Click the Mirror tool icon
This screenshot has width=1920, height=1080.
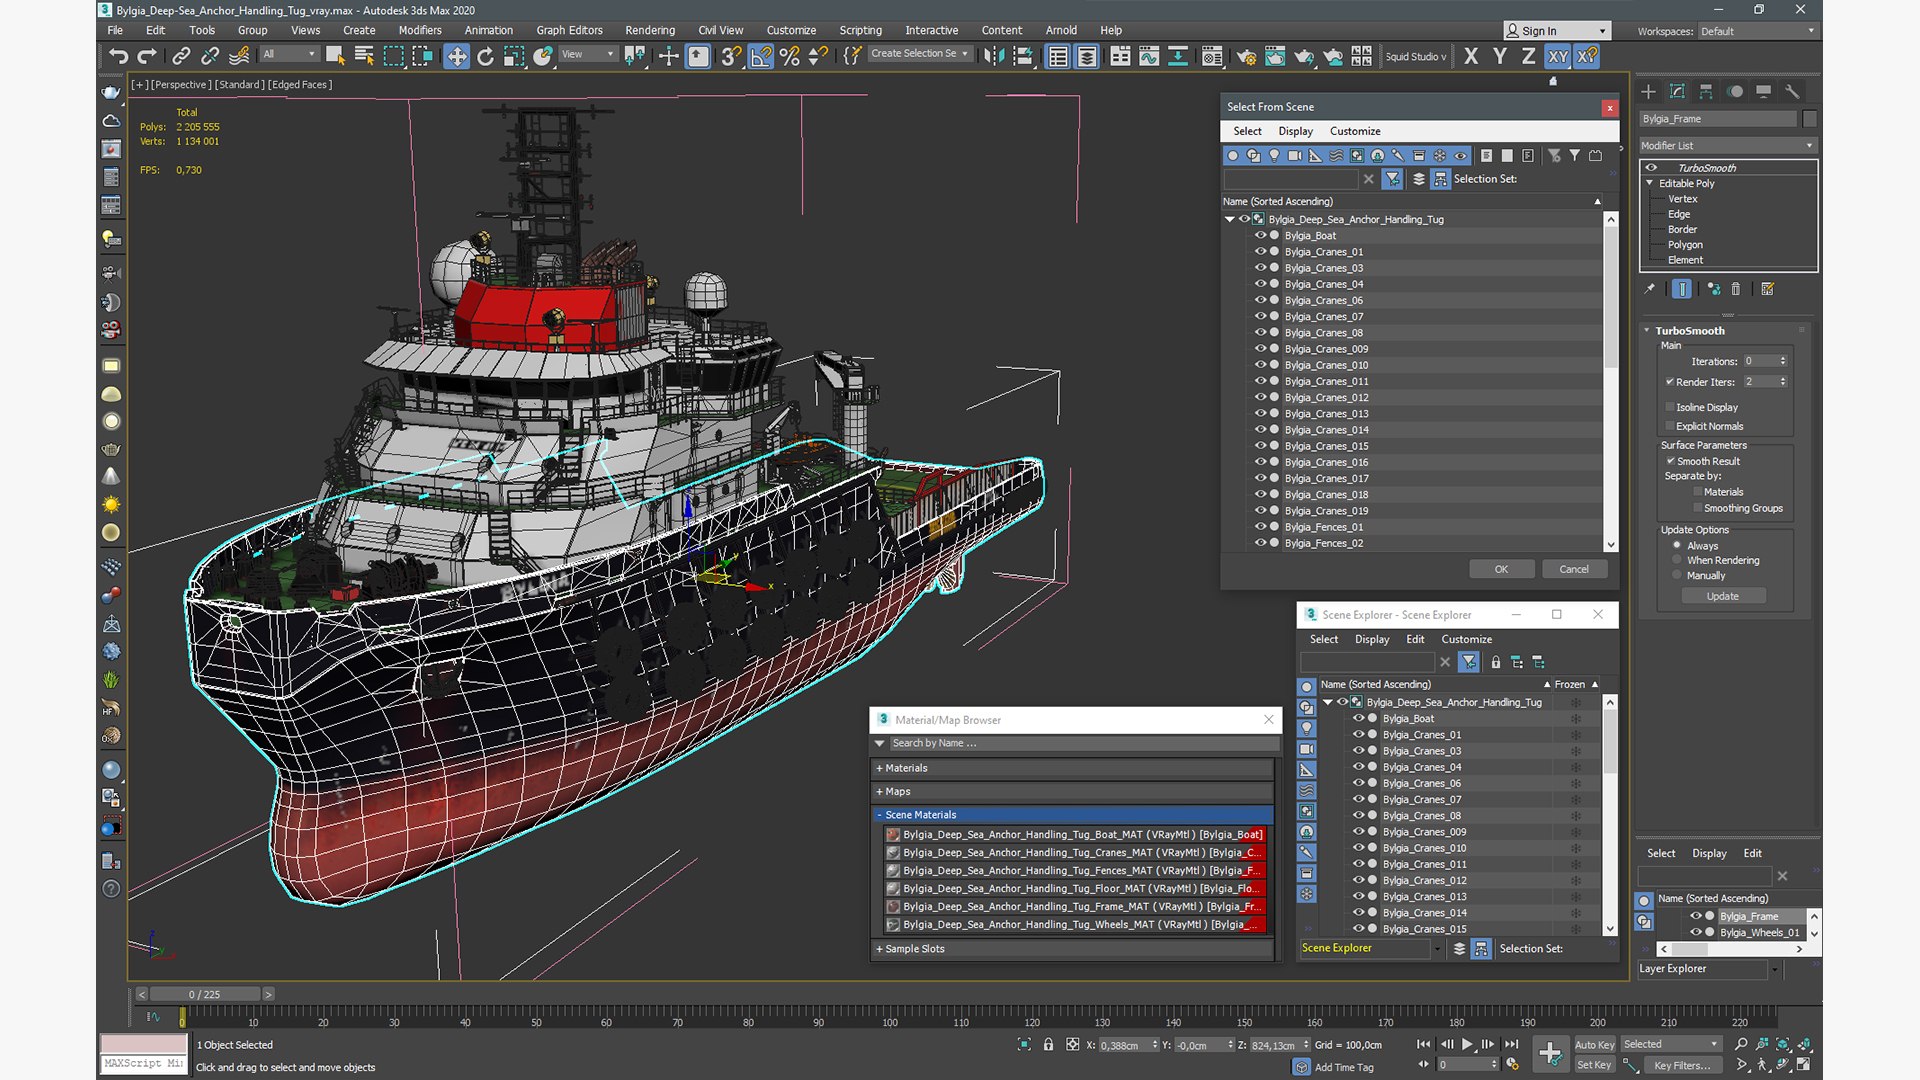[993, 56]
